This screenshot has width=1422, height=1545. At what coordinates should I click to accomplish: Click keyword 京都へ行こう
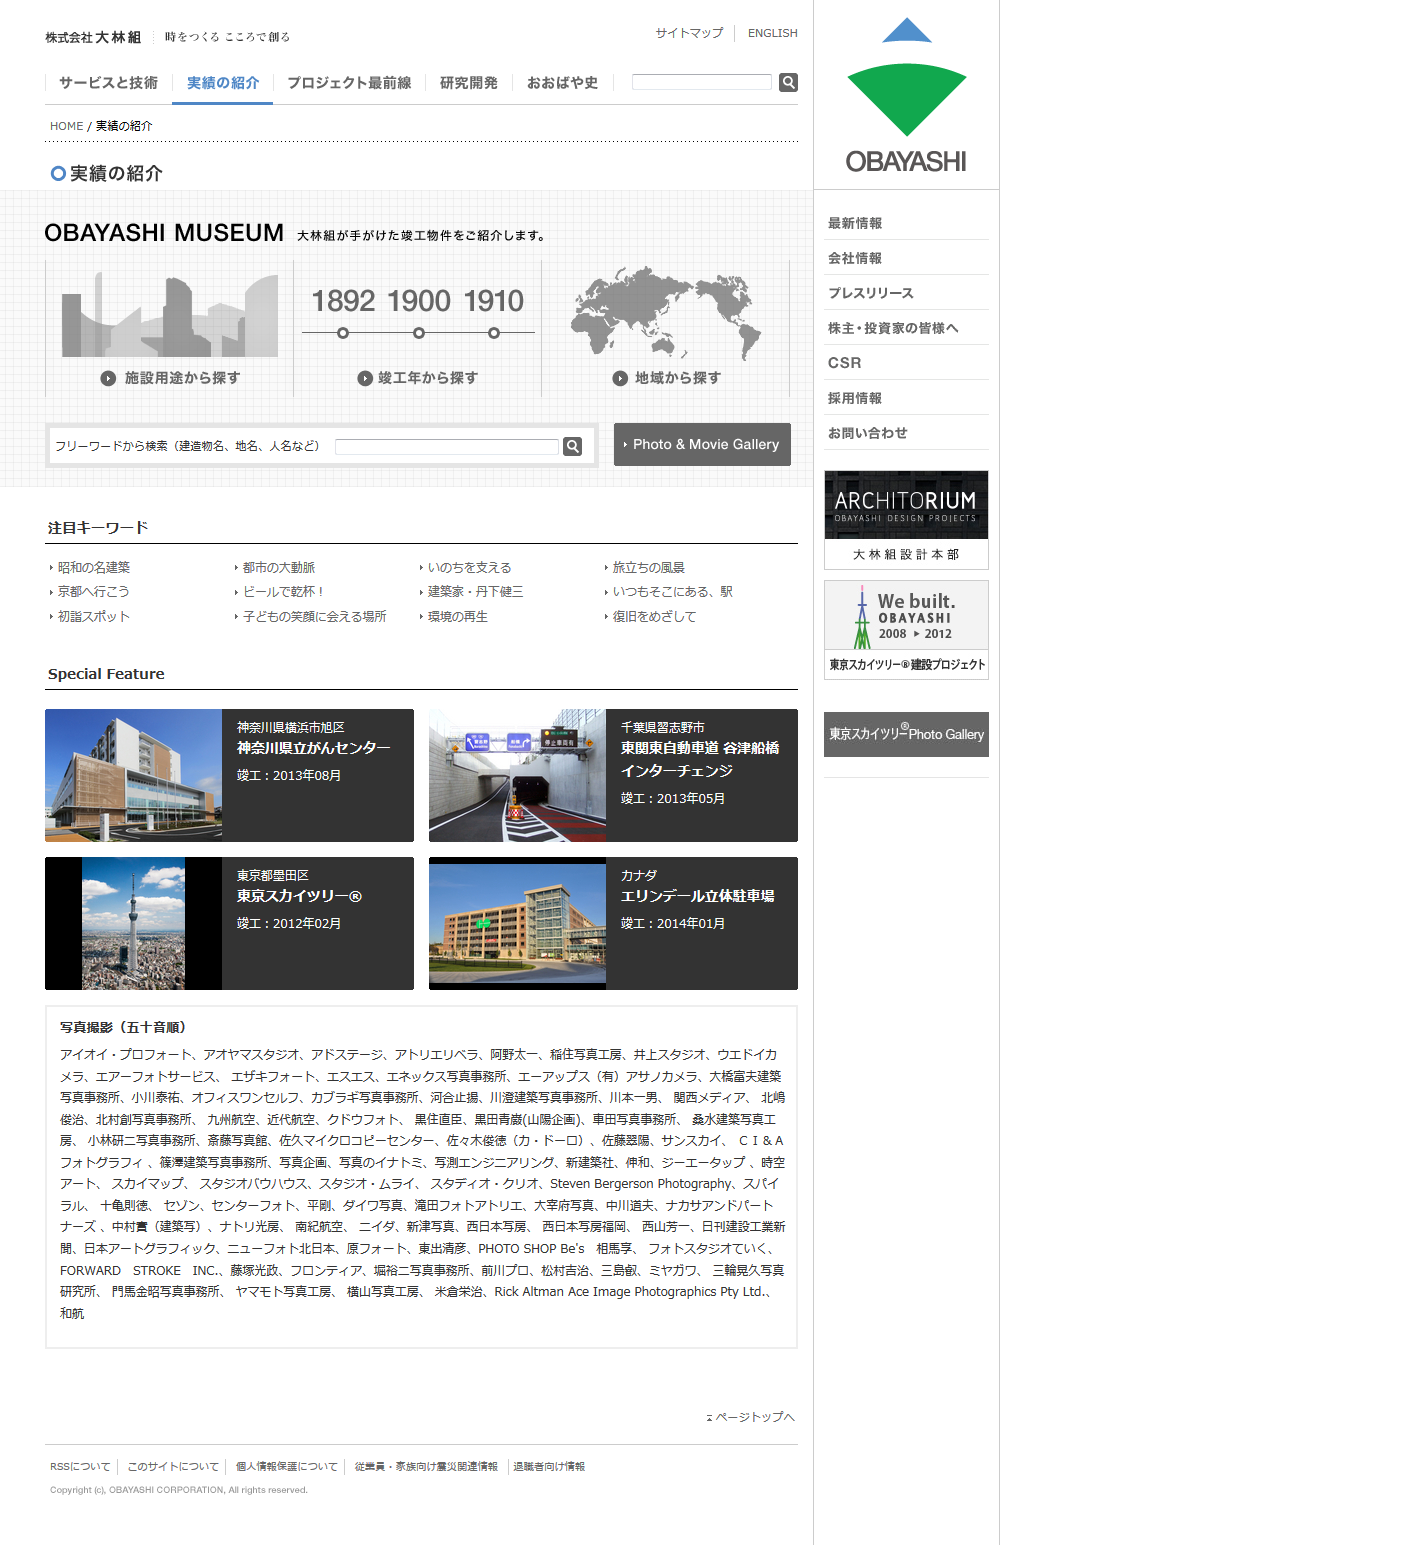[x=93, y=592]
